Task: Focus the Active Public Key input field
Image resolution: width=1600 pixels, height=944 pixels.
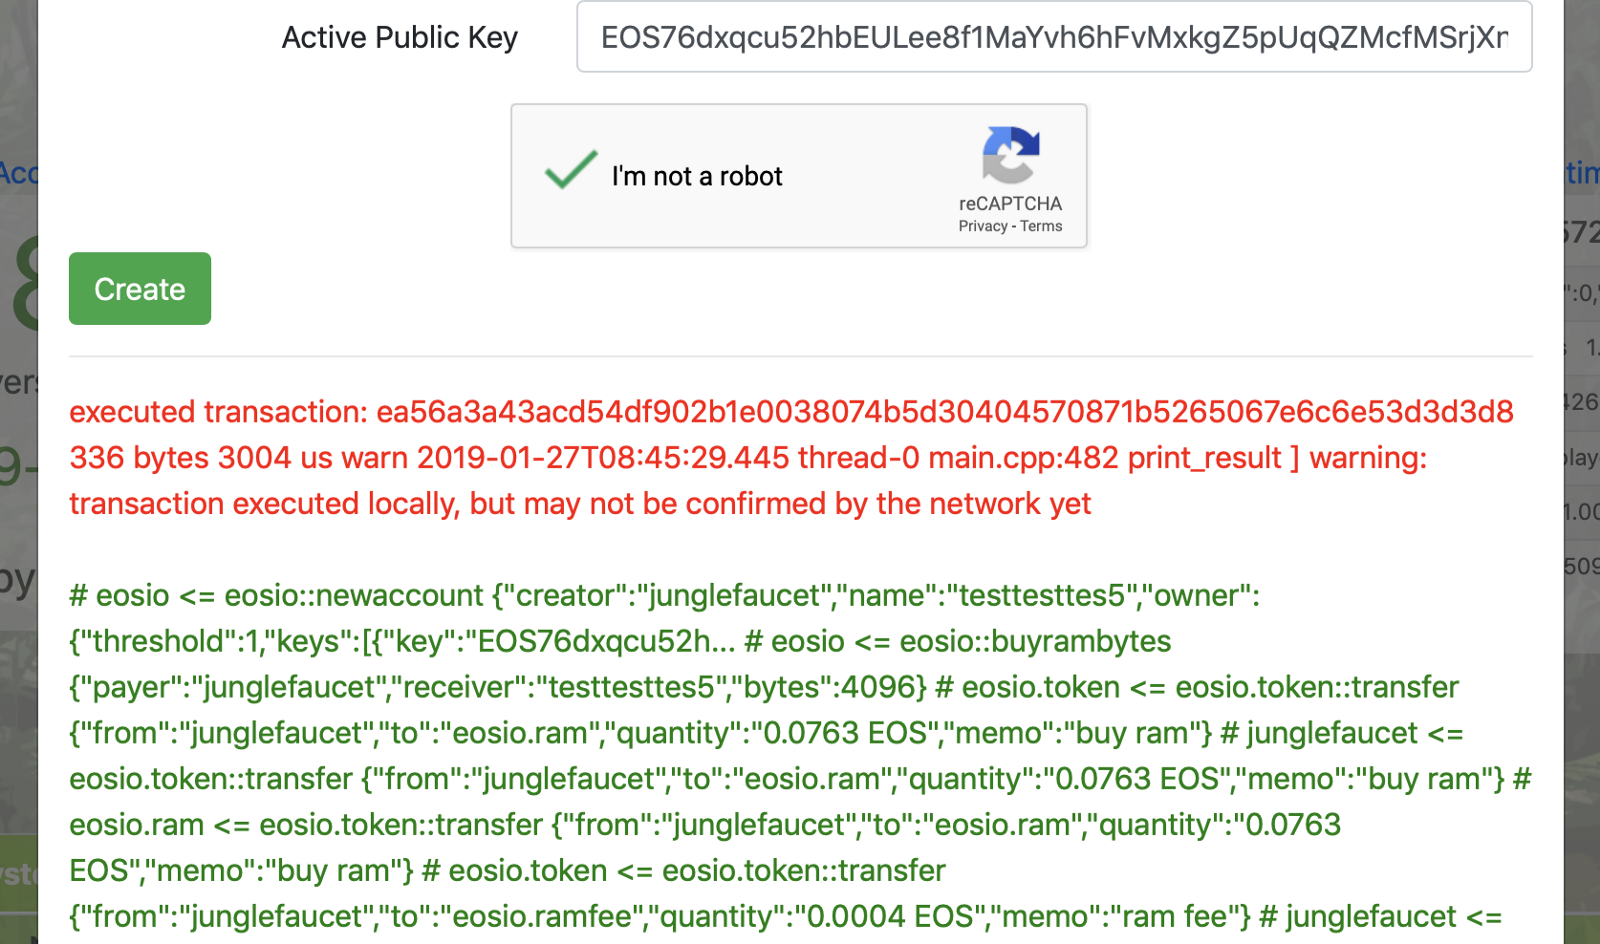Action: 1054,37
